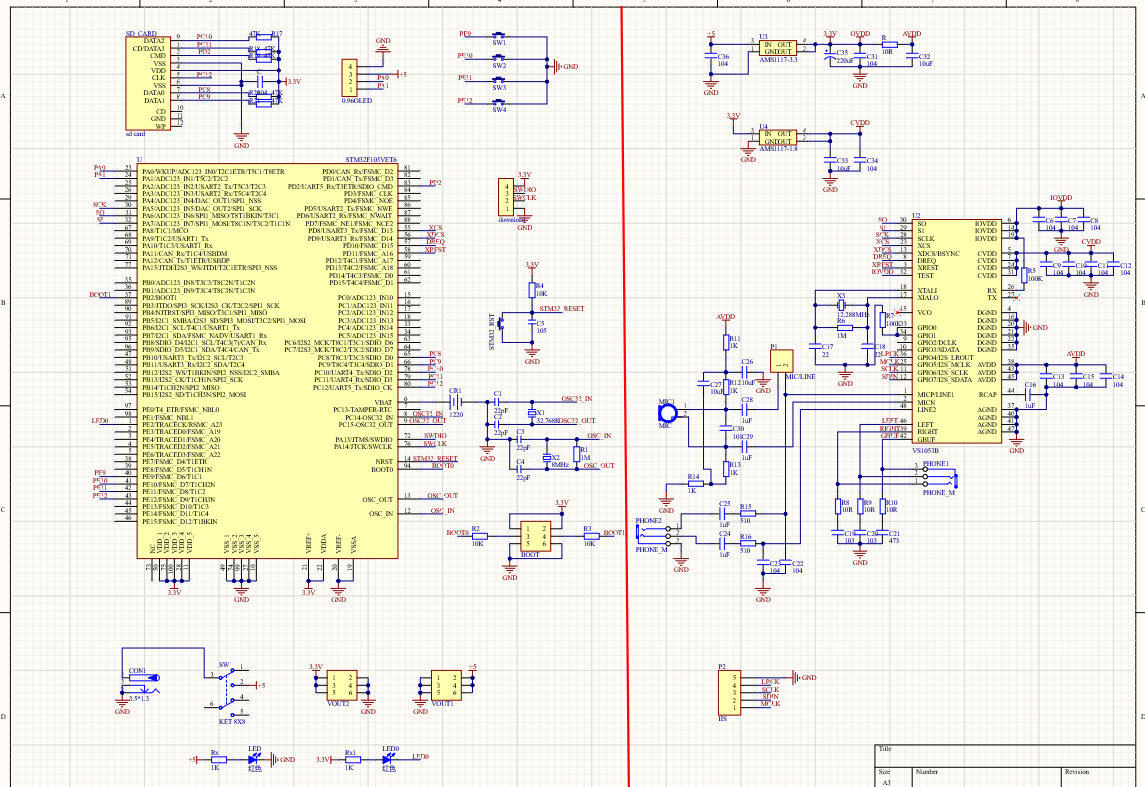Screen dimensions: 1145x787
Task: Click resistor Rx1 1K
Action: [x=351, y=759]
